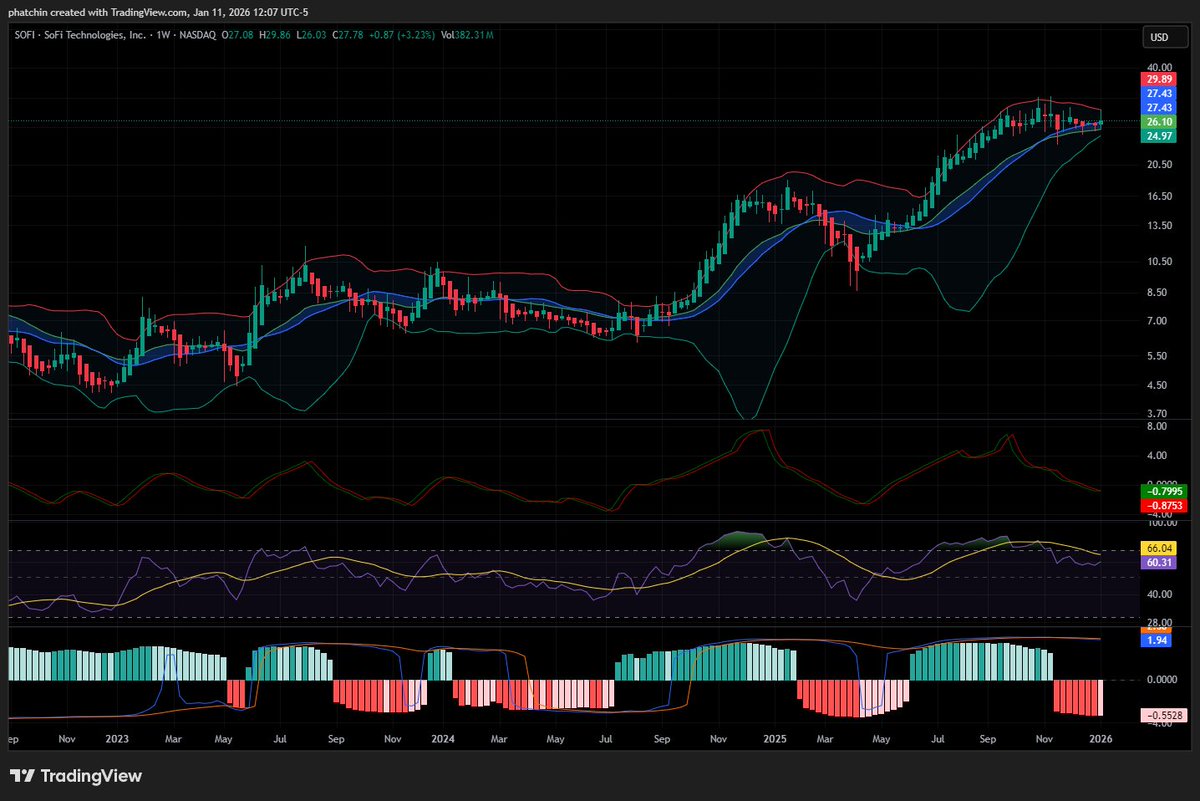Viewport: 1200px width, 801px height.
Task: Click the 16.50 price scale label
Action: [1159, 197]
